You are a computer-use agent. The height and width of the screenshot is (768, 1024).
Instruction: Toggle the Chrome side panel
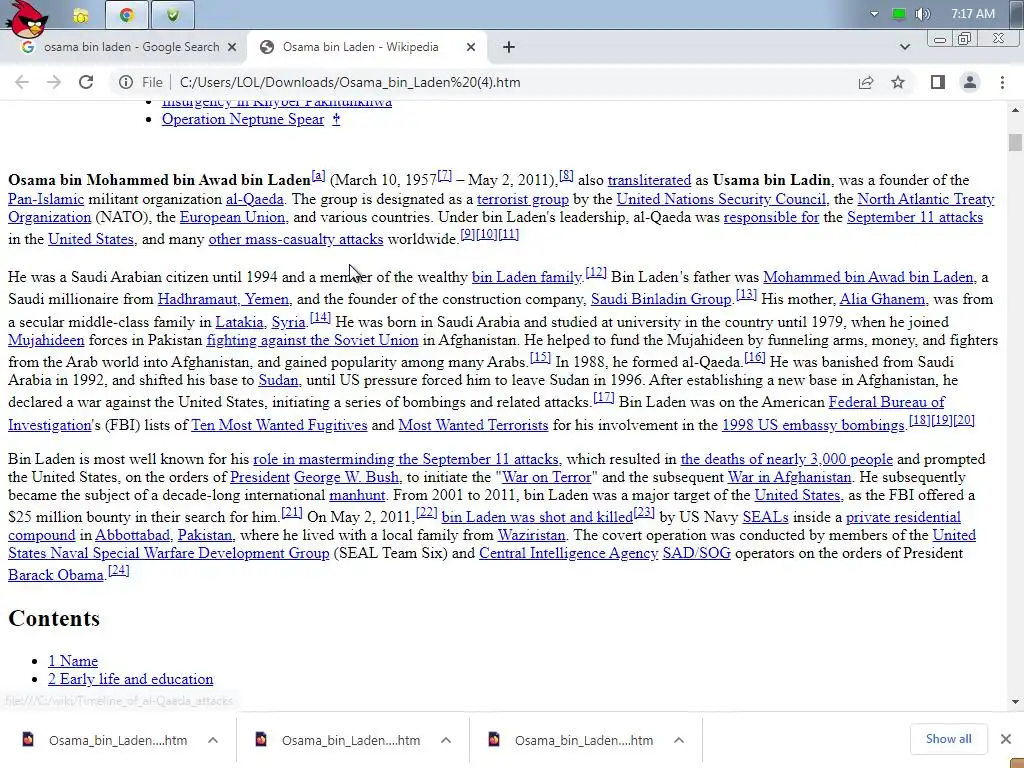938,82
